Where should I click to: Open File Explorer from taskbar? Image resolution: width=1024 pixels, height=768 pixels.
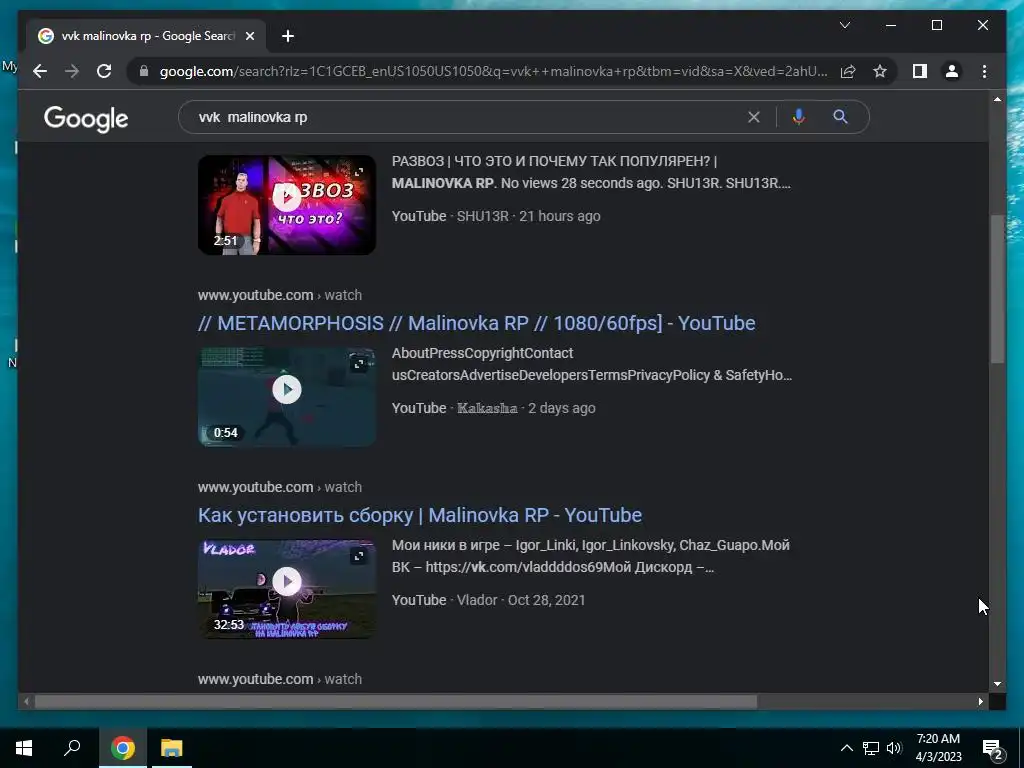(x=172, y=748)
